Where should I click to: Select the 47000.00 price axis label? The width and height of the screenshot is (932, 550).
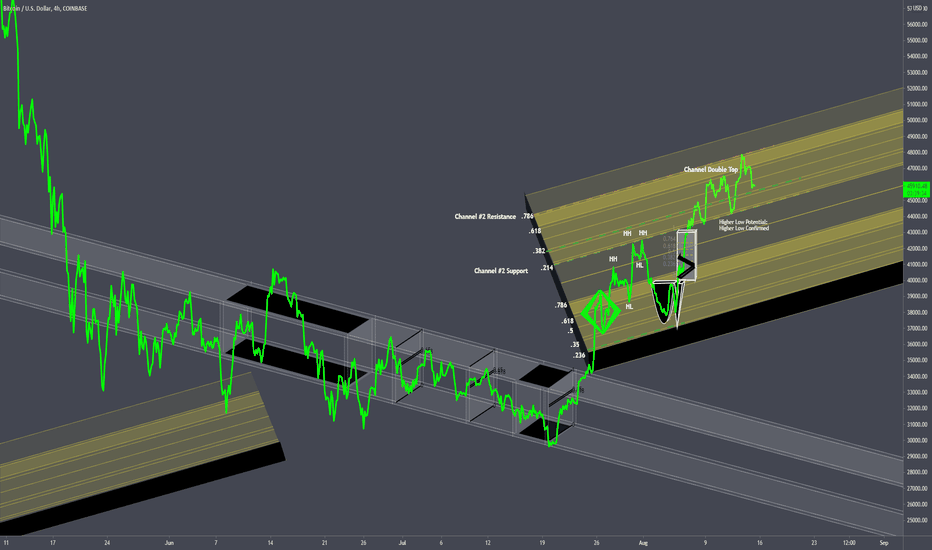pyautogui.click(x=918, y=169)
